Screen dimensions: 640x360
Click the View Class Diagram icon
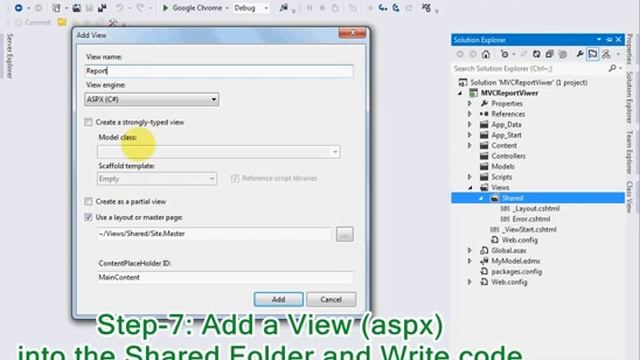pos(606,54)
